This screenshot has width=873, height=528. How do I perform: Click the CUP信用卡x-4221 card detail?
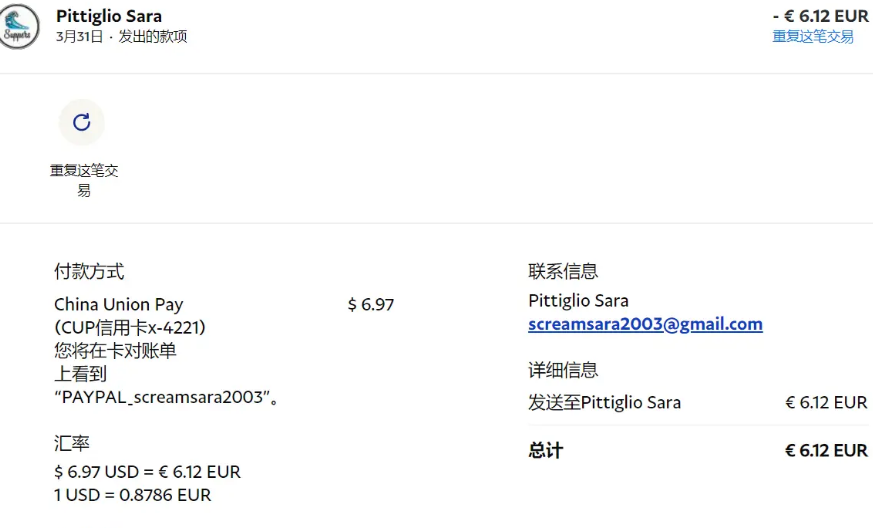pyautogui.click(x=130, y=327)
